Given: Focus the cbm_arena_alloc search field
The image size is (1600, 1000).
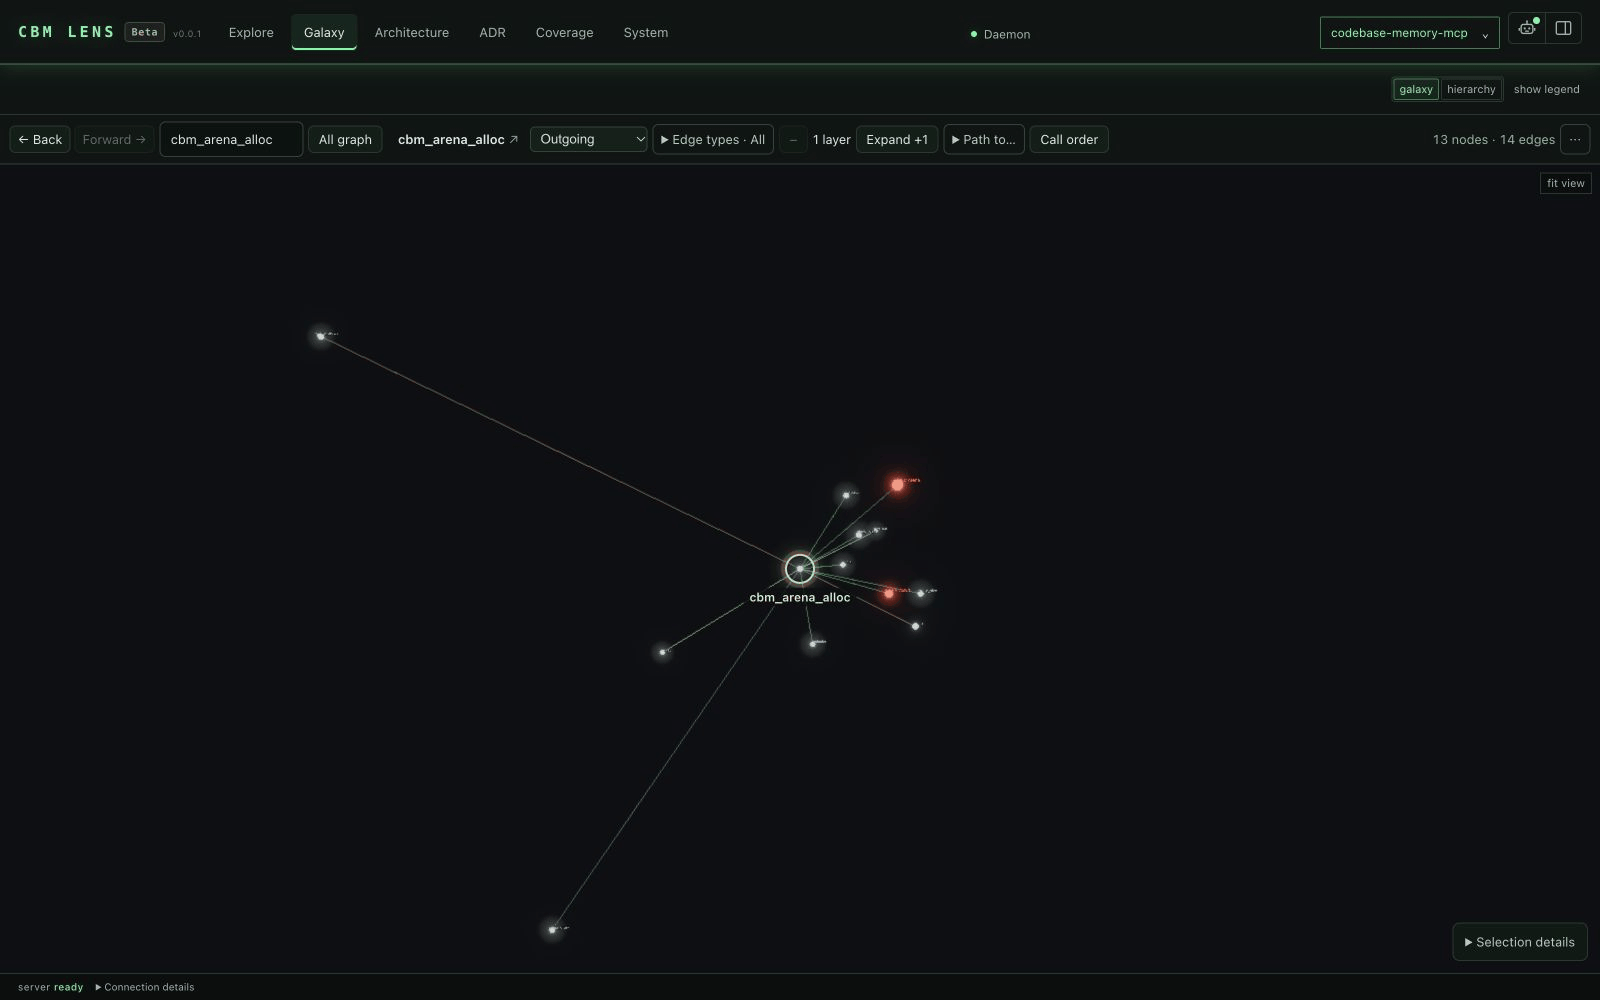Looking at the screenshot, I should 231,140.
